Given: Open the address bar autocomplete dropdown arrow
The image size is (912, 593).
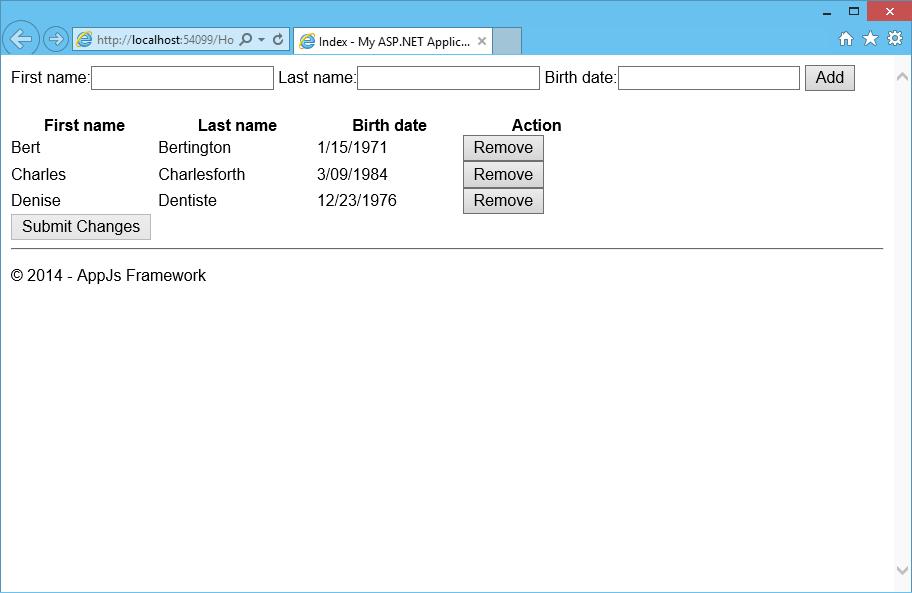Looking at the screenshot, I should click(262, 40).
